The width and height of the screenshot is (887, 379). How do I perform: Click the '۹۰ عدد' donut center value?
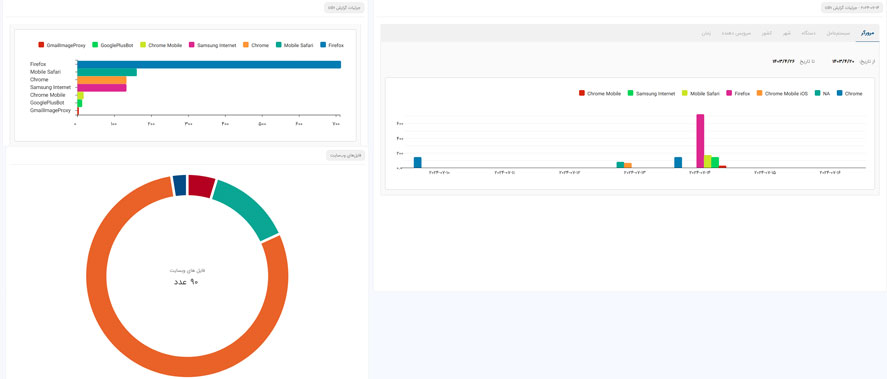point(186,281)
